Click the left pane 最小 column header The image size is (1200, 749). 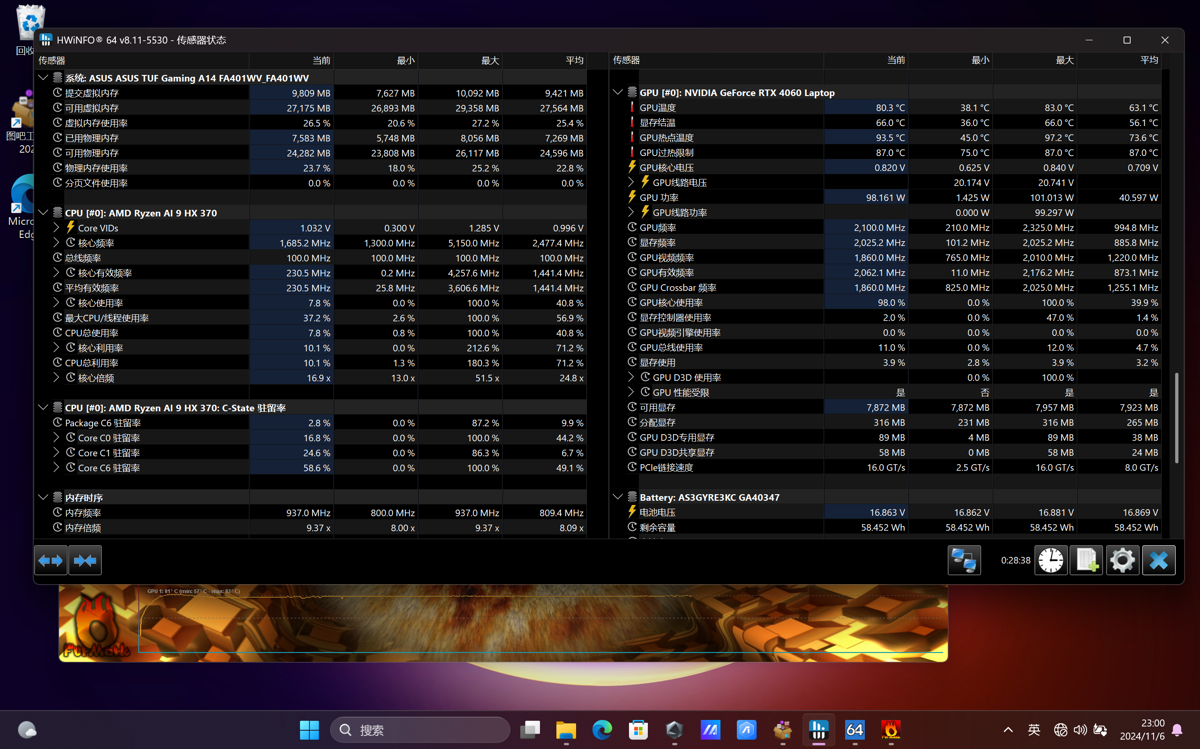coord(376,61)
